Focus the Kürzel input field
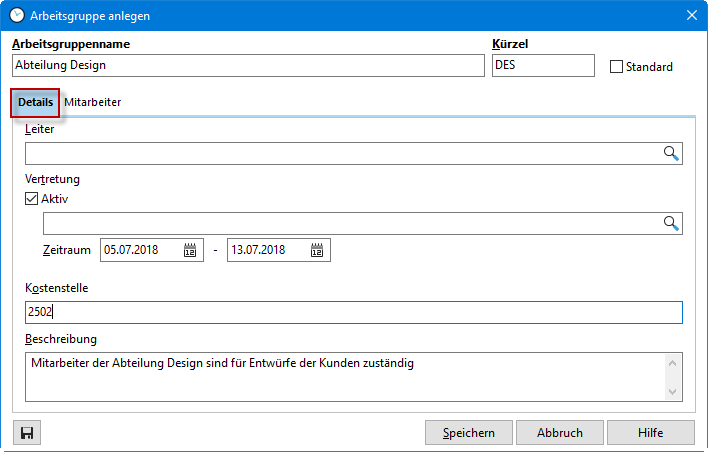 pos(543,65)
